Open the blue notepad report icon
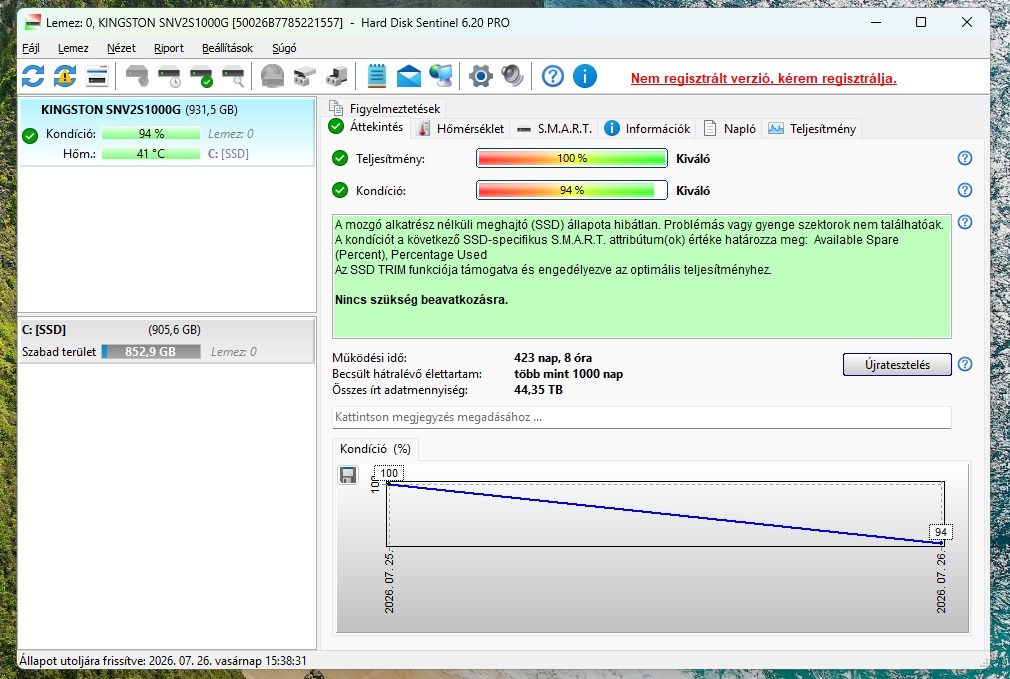This screenshot has width=1010, height=679. (377, 76)
